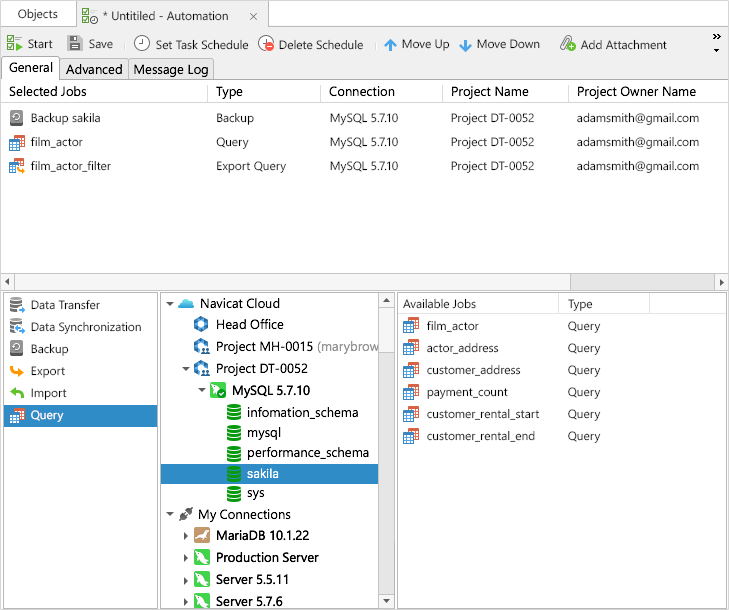Click Export Query type of film_actor_filter
729x610 pixels.
point(251,166)
